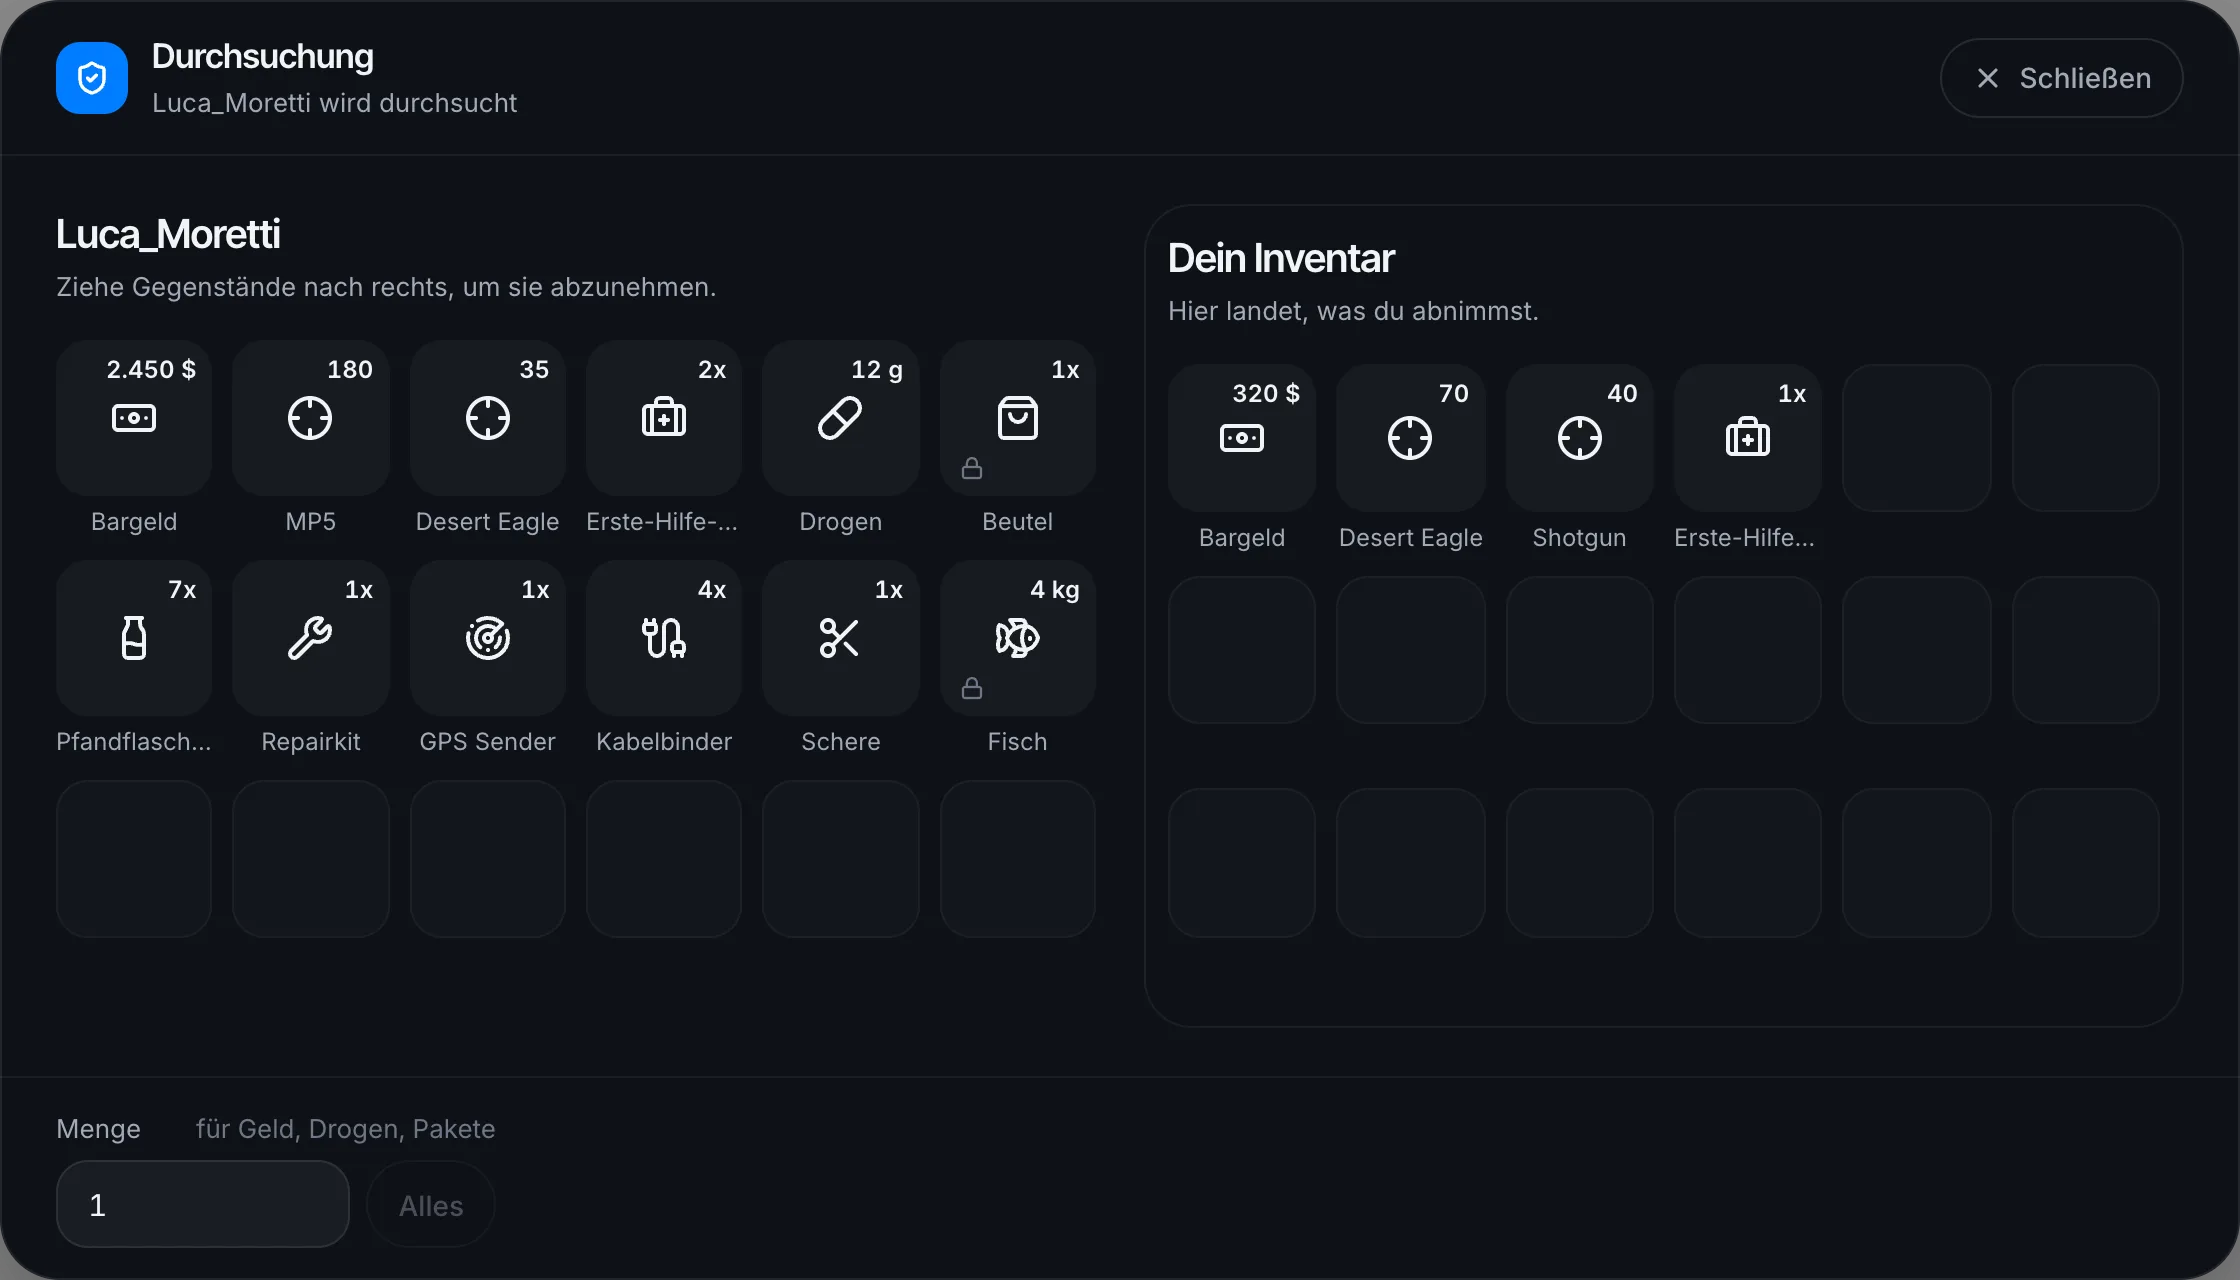Select the 4x Kabelbinder item

(x=664, y=638)
